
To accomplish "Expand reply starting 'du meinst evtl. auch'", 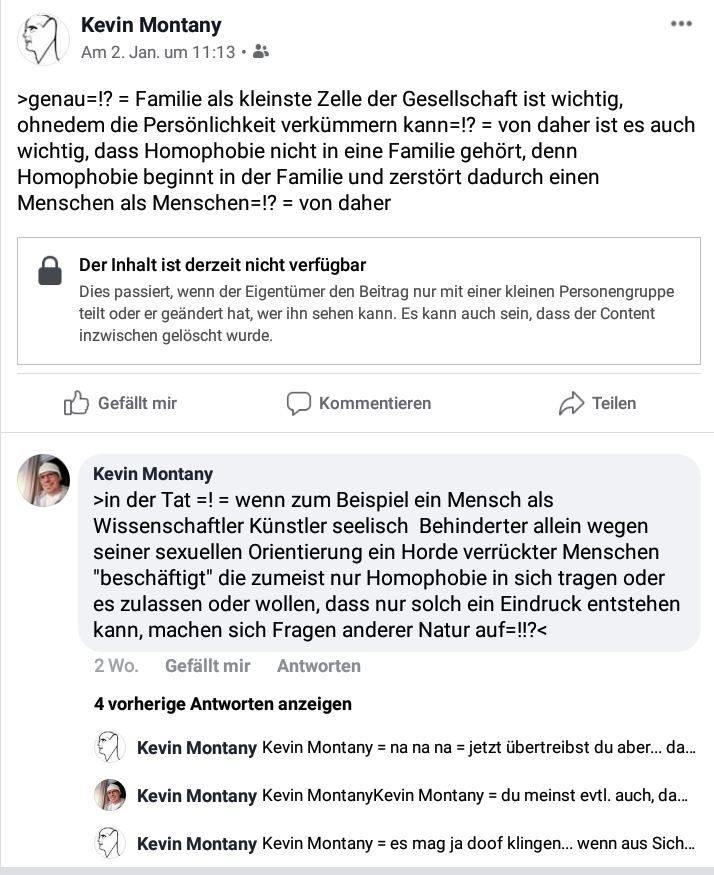I will (x=413, y=795).
